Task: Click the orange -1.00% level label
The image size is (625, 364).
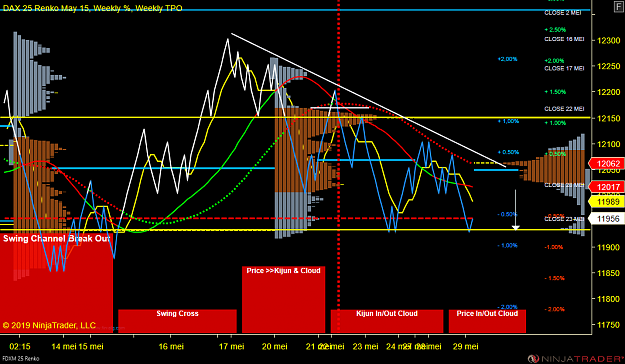Action: point(554,247)
